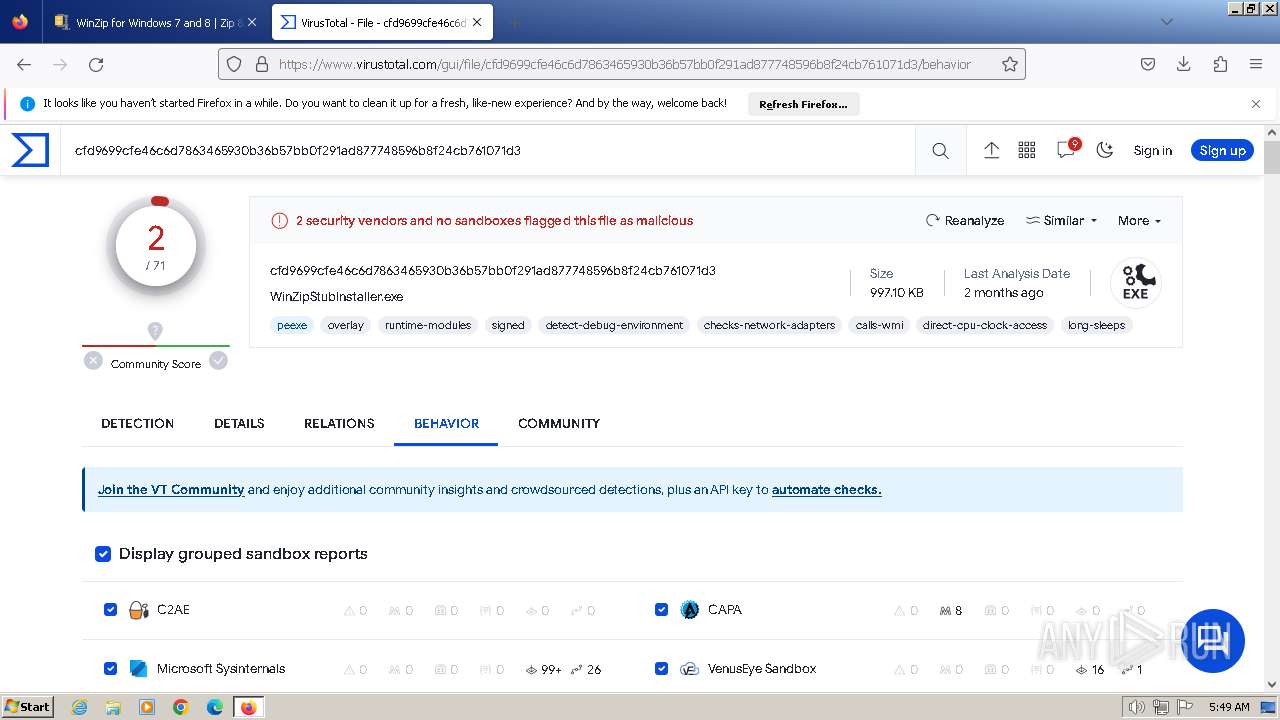1280x720 pixels.
Task: Click the community score positive vote icon
Action: click(218, 361)
